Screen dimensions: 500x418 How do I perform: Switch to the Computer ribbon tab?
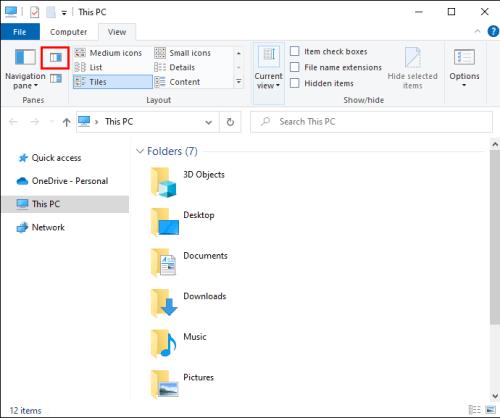68,32
